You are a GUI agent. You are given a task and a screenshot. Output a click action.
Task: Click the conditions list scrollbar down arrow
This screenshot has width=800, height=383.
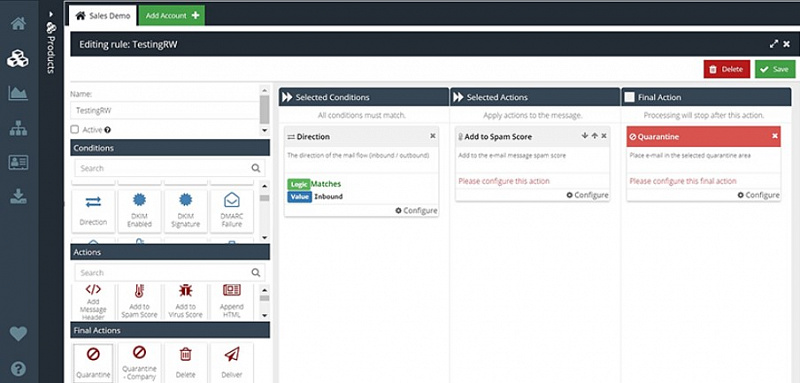[x=264, y=237]
